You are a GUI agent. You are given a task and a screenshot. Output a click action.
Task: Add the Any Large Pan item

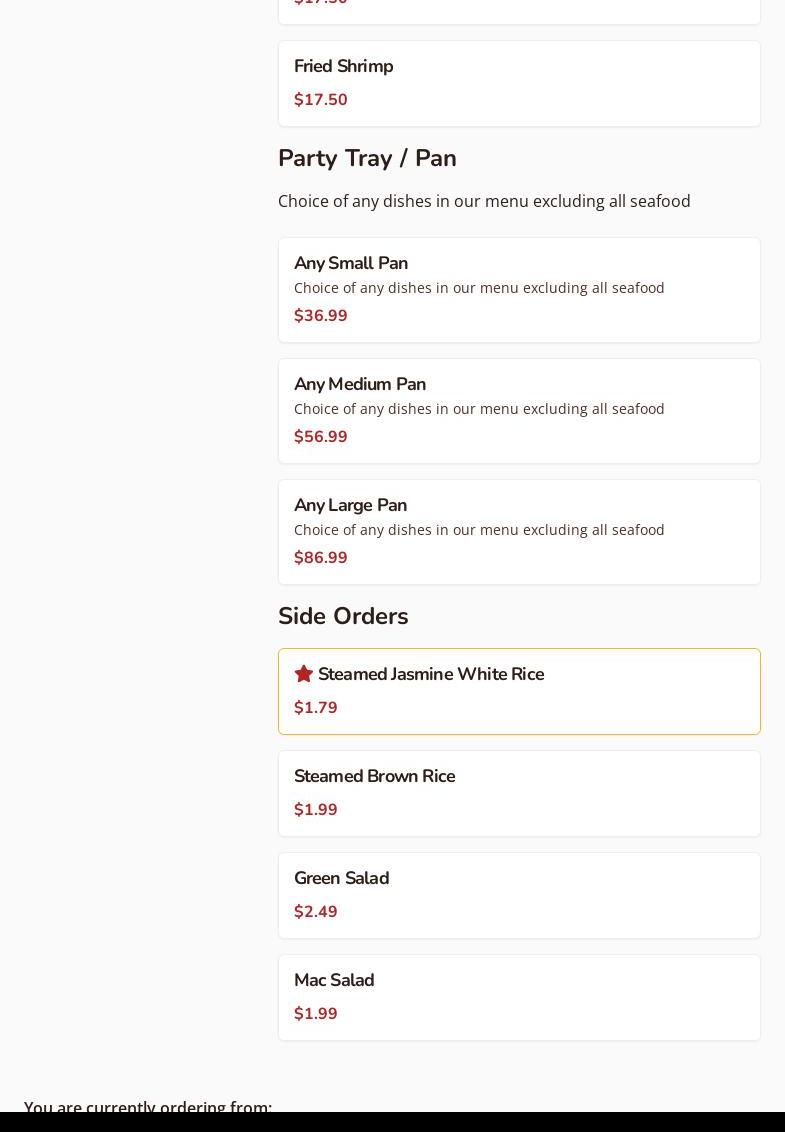pos(350,505)
